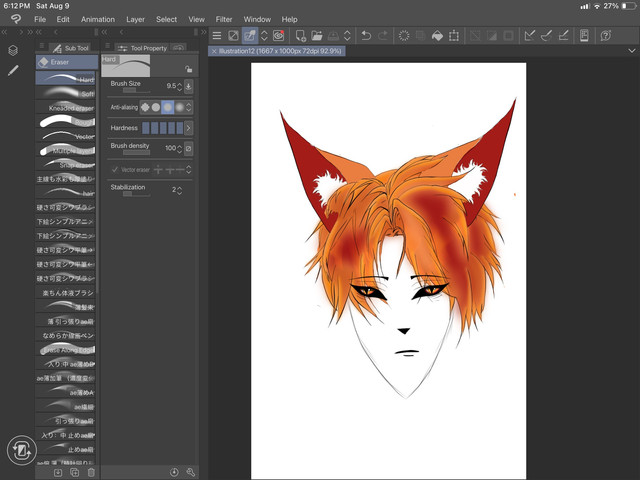The width and height of the screenshot is (640, 480).
Task: Tap the round quick-access button at bottom left
Action: click(21, 452)
